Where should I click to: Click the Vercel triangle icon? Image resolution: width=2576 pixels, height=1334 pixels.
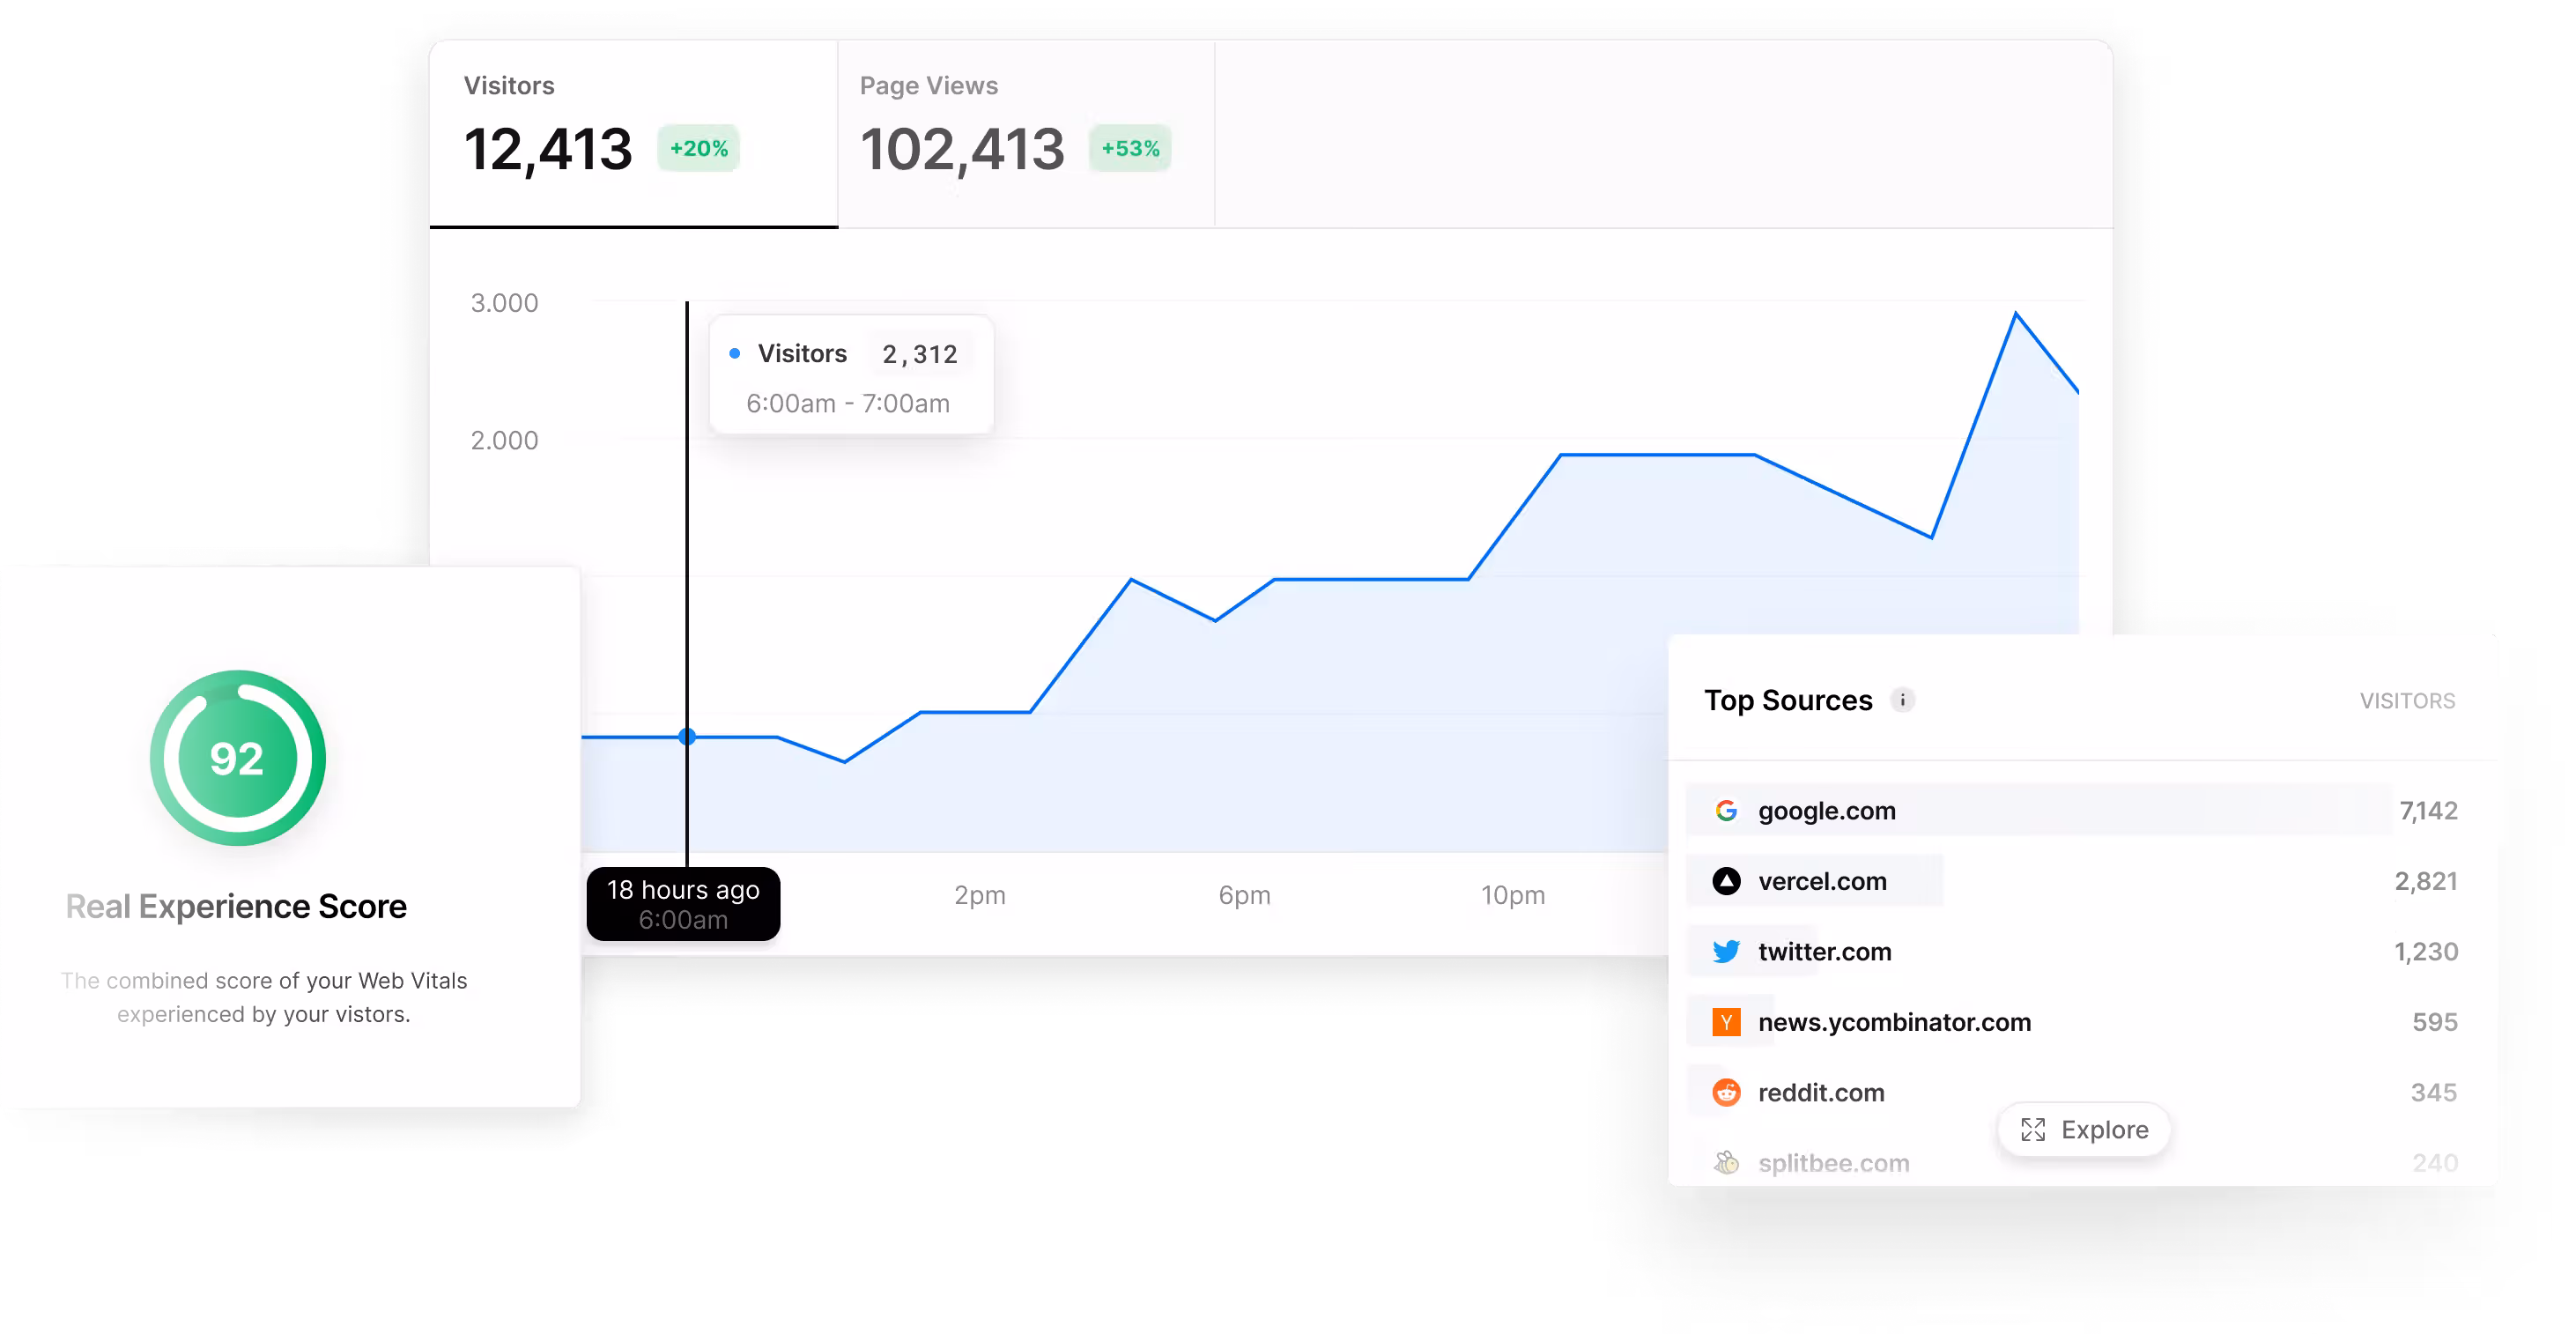click(x=1726, y=881)
